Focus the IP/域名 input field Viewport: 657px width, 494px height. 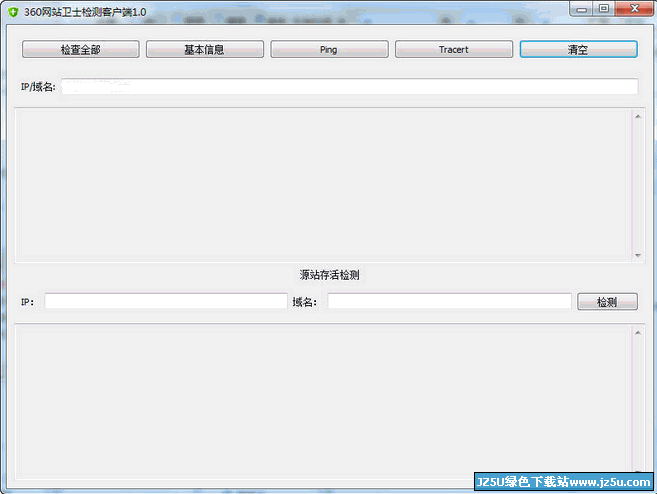350,86
